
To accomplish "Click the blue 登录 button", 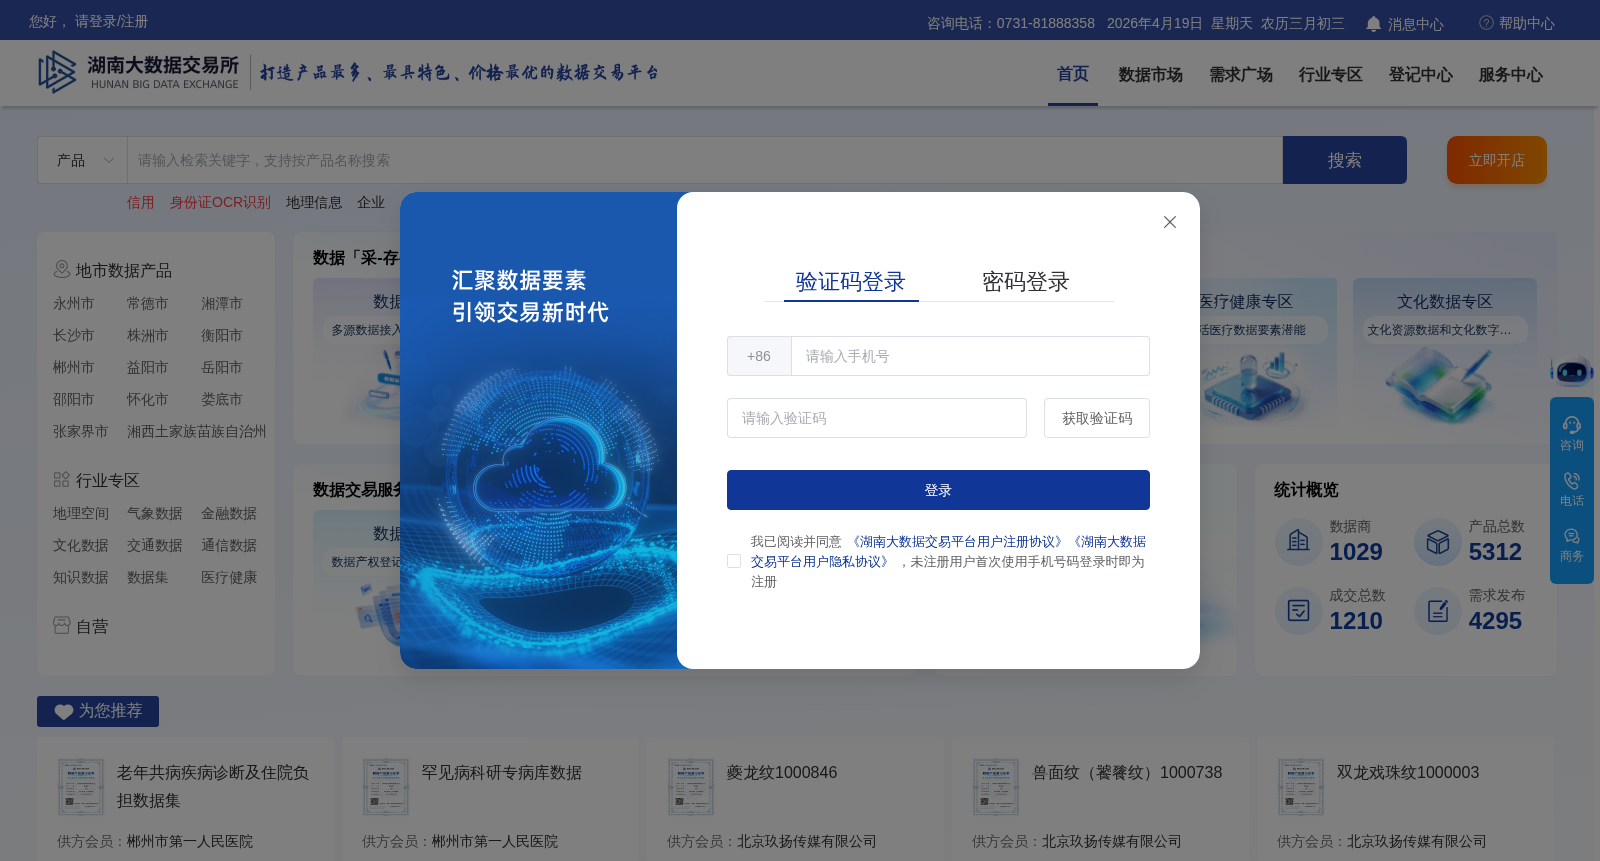I will (938, 490).
